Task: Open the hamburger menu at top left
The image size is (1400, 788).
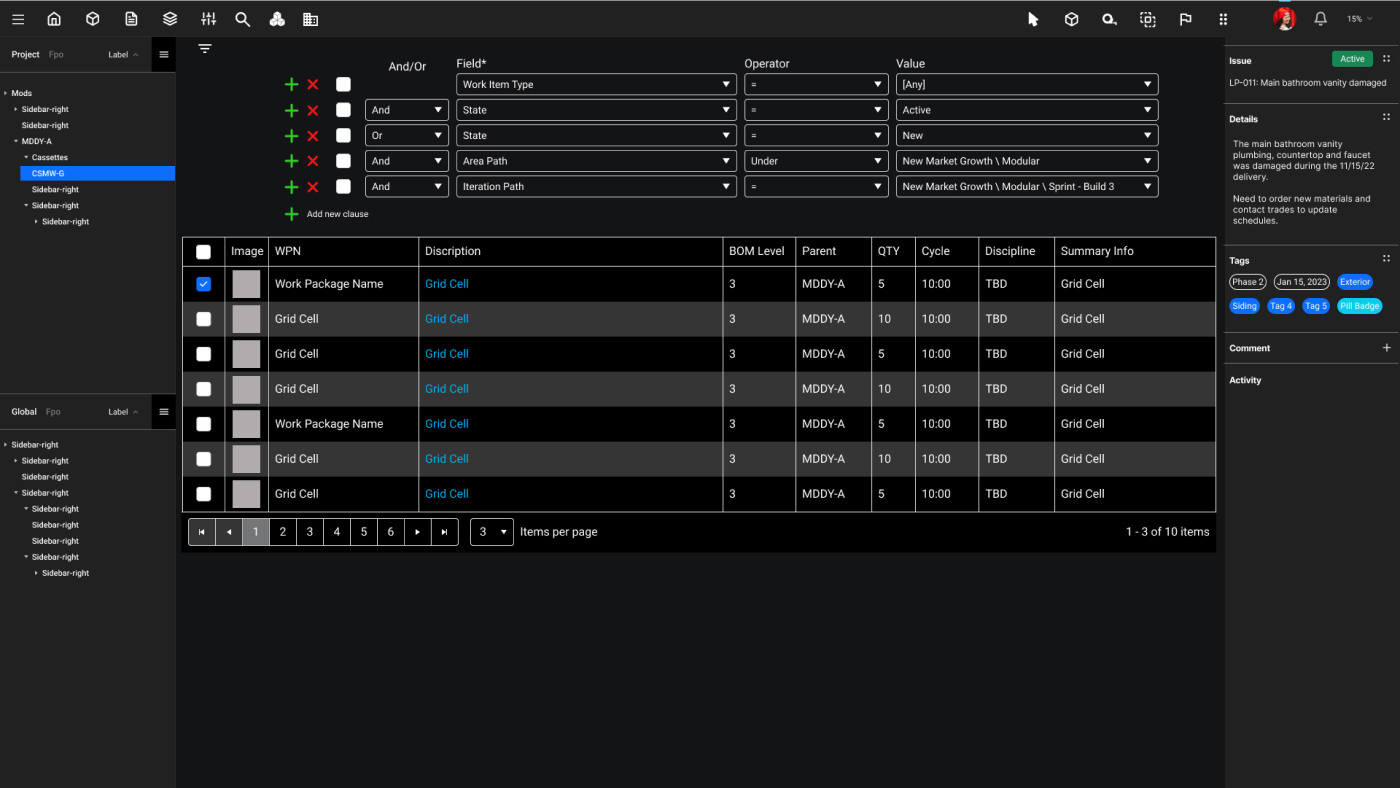Action: point(18,19)
